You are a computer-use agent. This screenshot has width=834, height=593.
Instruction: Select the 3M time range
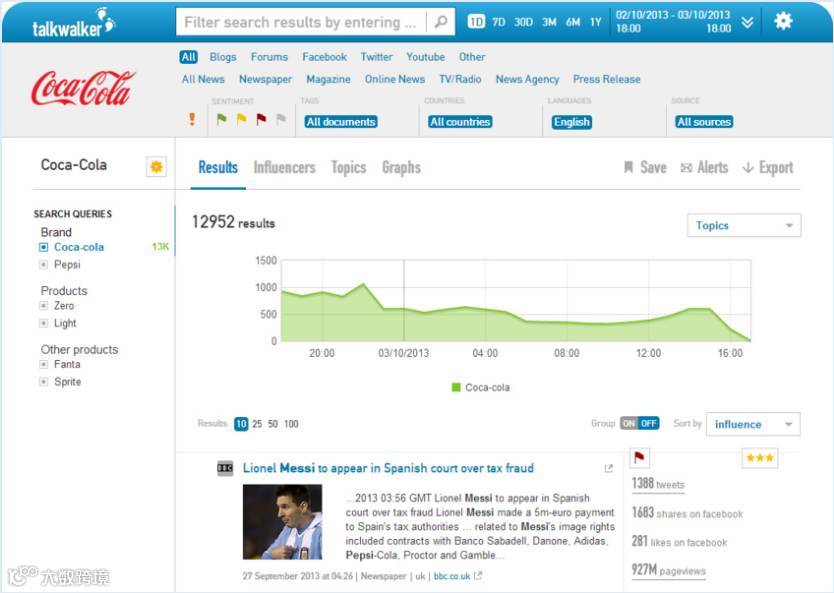tap(549, 22)
